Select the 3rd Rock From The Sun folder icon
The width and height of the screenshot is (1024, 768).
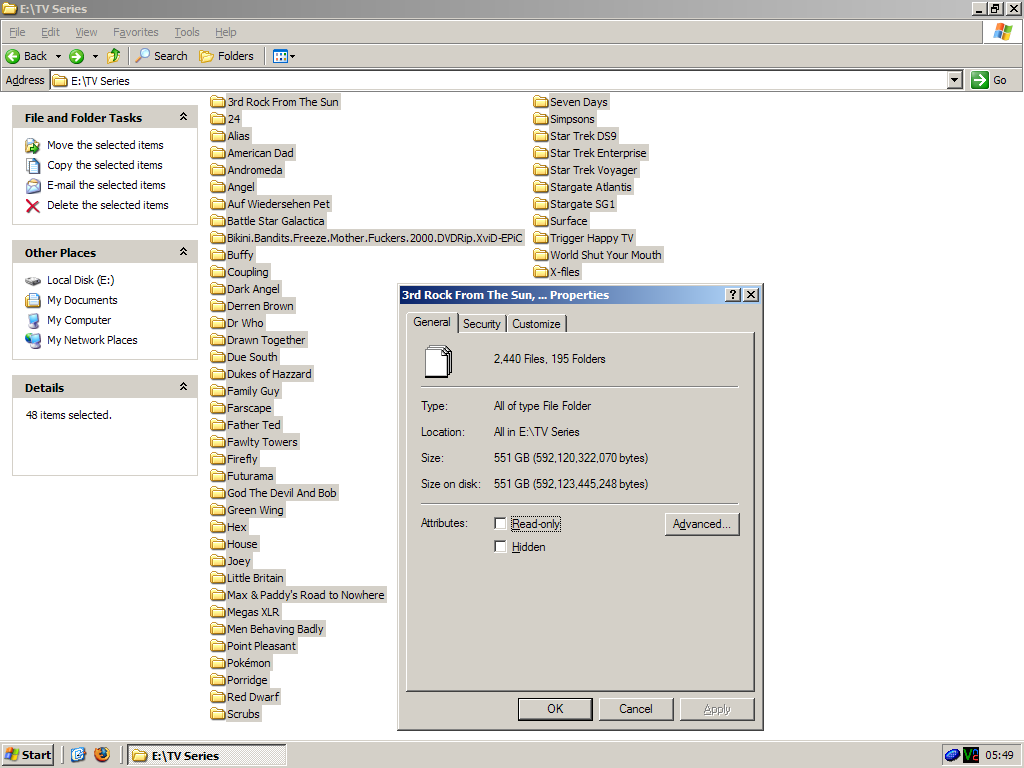coord(217,102)
